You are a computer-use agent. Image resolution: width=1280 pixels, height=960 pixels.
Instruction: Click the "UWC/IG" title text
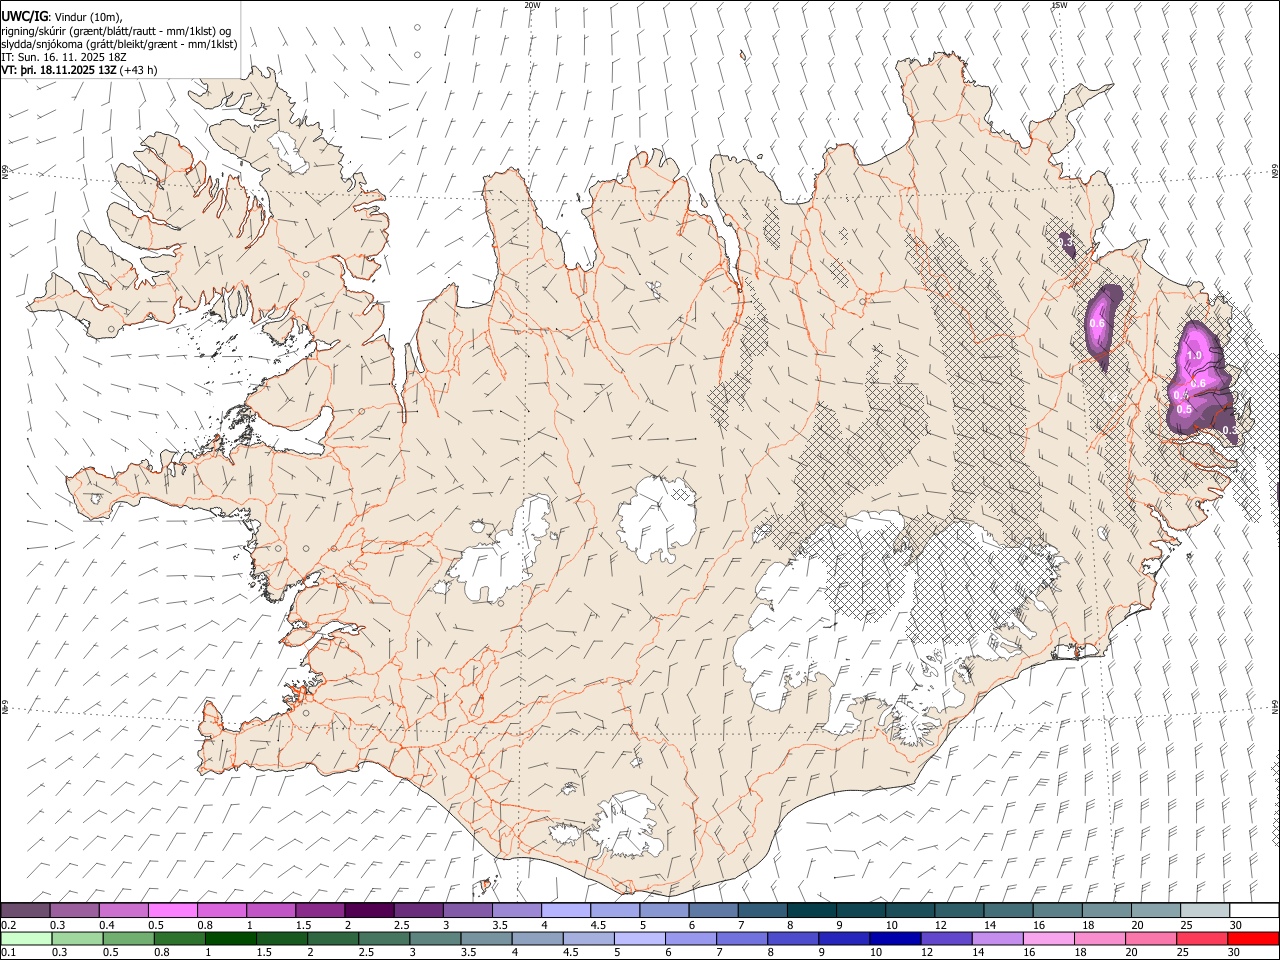[24, 17]
